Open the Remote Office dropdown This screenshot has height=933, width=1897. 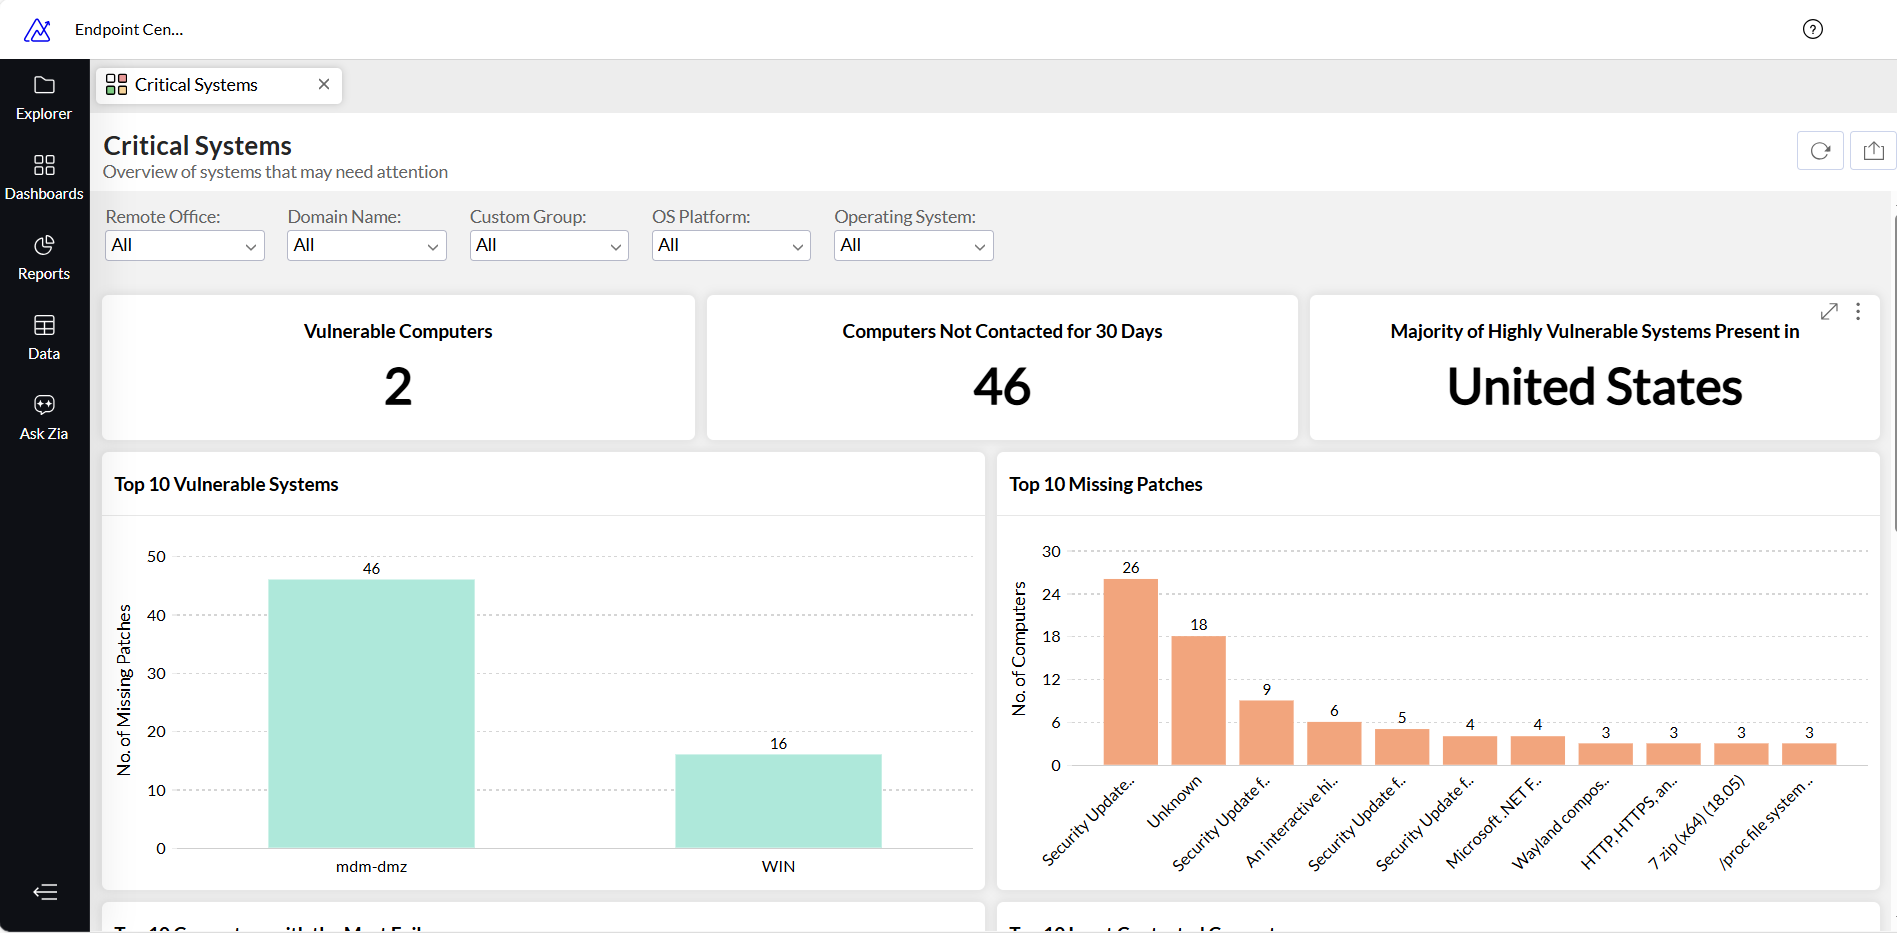click(x=184, y=245)
